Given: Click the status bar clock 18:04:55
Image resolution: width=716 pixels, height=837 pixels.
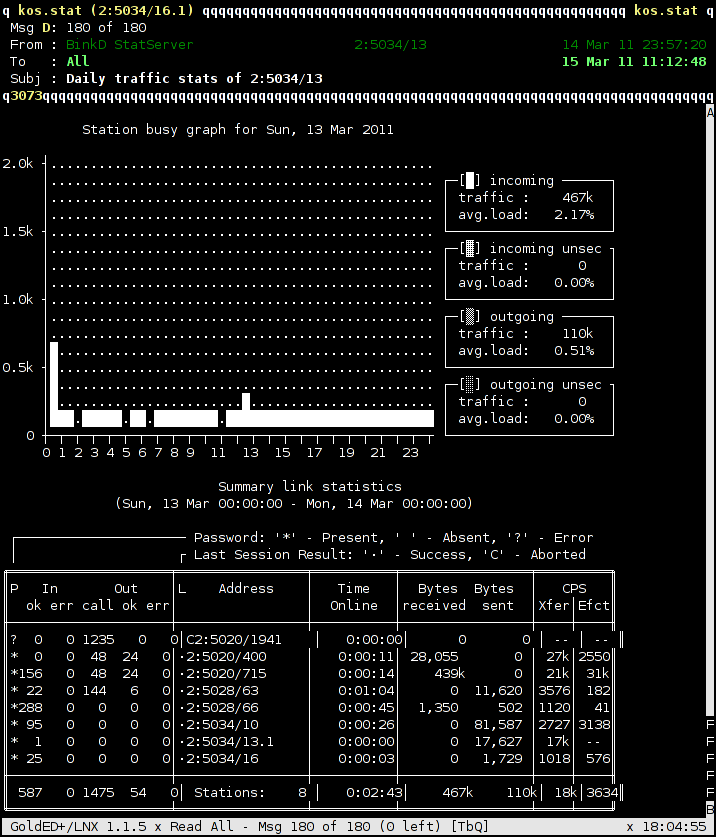Looking at the screenshot, I should coord(674,827).
